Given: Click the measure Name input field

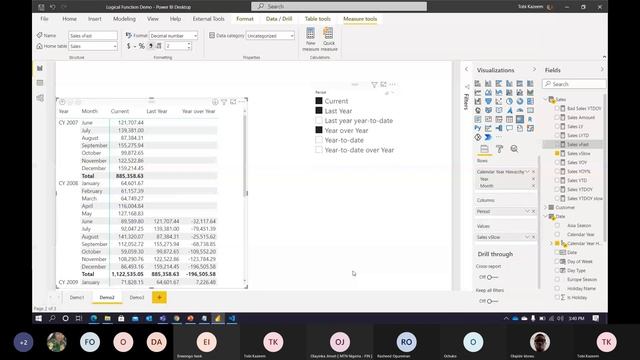Looking at the screenshot, I should point(93,36).
